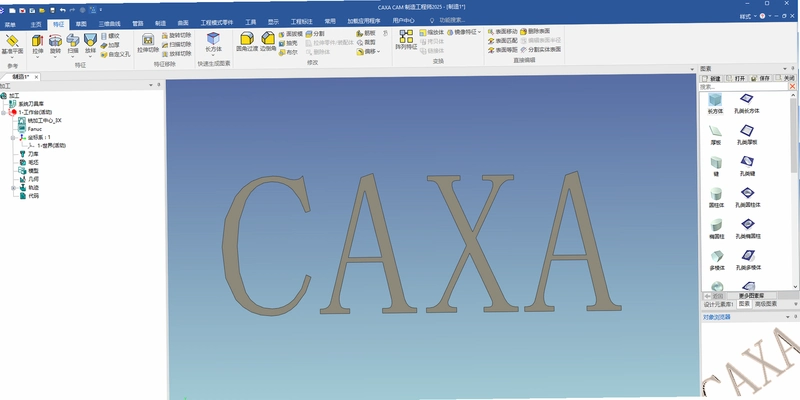This screenshot has height=400, width=800.
Task: Switch to the 曲面 ribbon tab
Action: click(x=183, y=23)
